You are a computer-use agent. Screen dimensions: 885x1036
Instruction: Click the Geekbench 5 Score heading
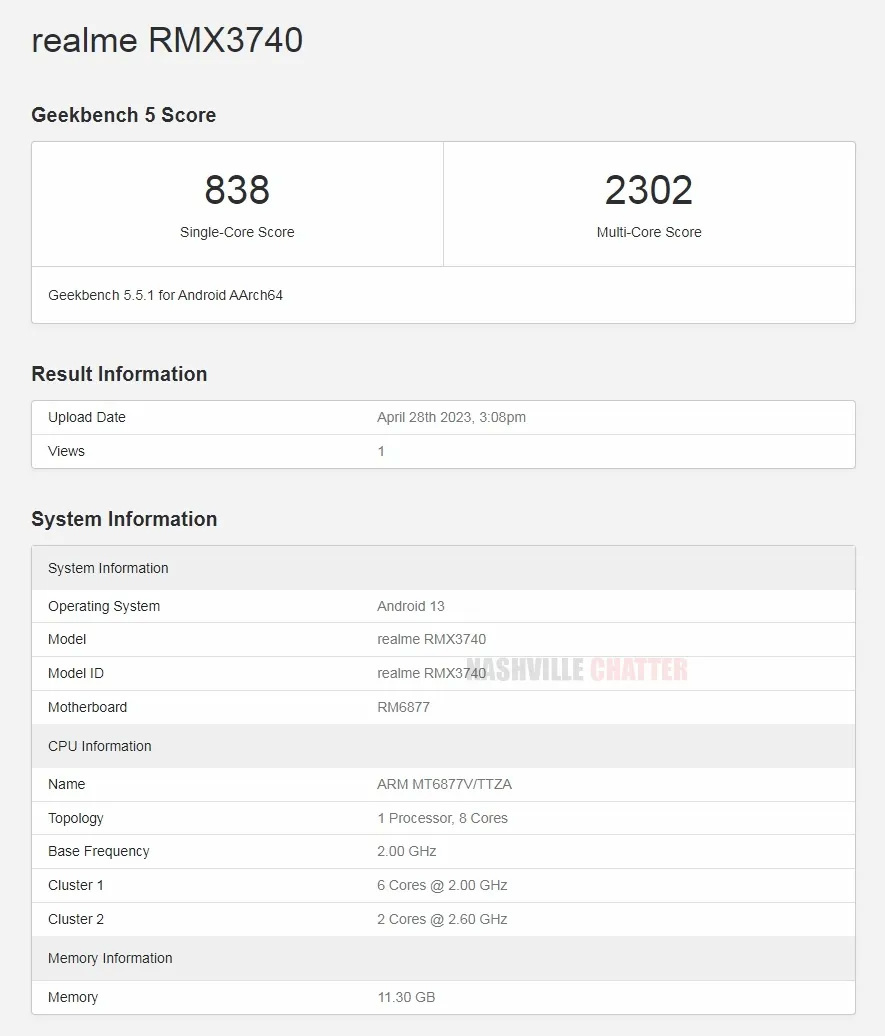point(123,115)
